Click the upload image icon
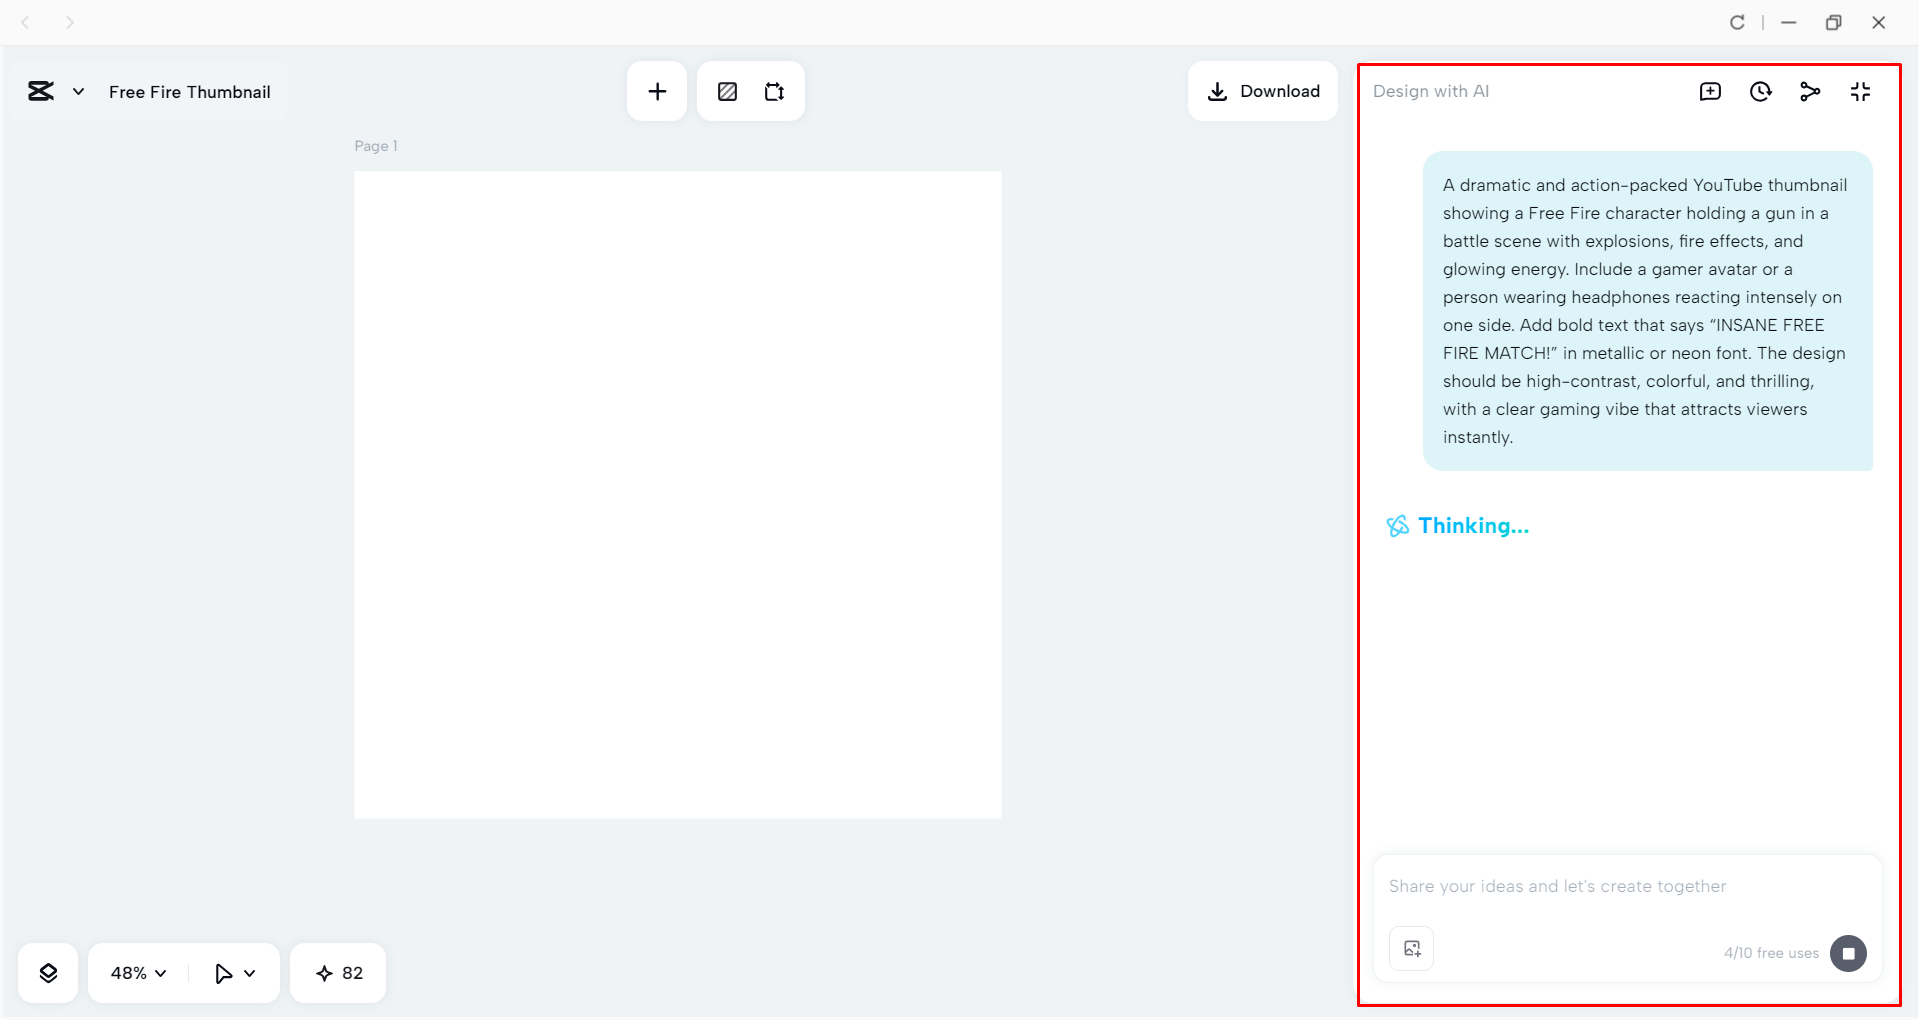Viewport: 1919px width, 1020px height. (1412, 949)
